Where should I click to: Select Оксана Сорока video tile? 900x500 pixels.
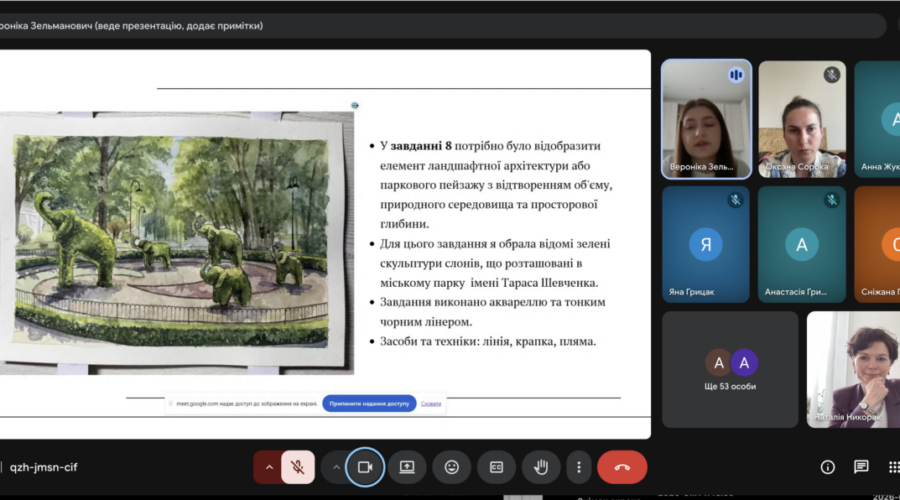tap(802, 119)
